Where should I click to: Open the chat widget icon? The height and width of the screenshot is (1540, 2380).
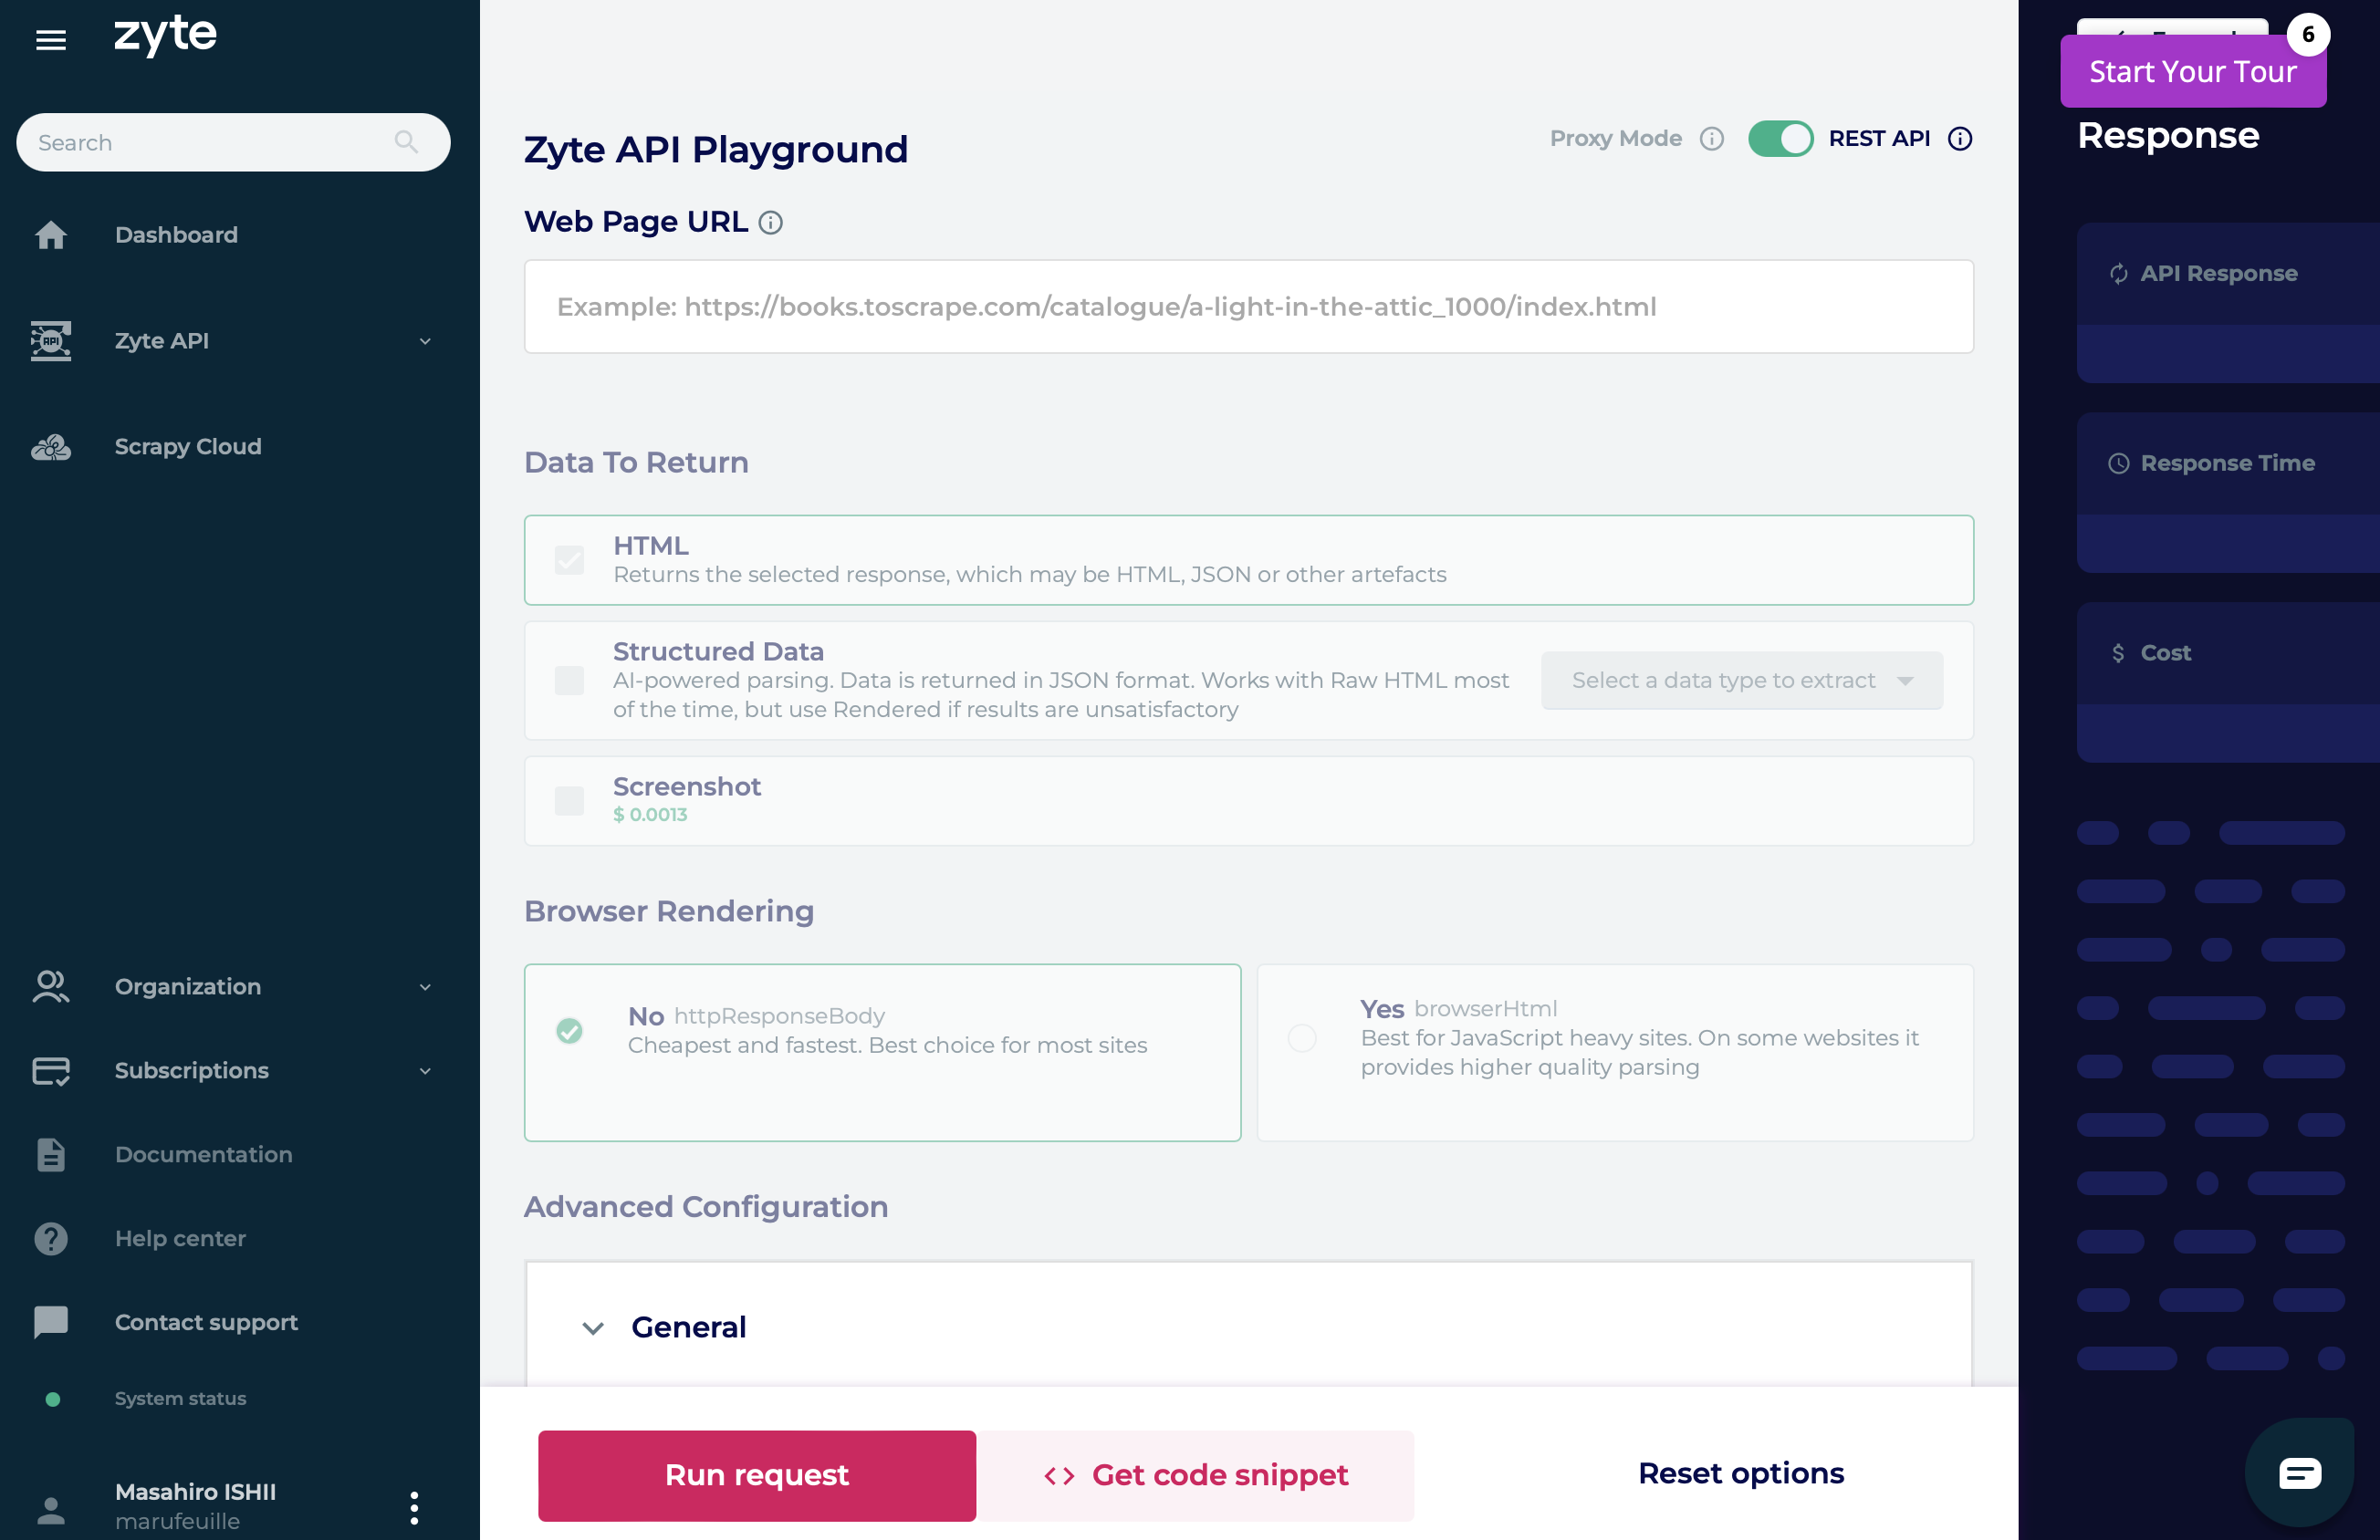pos(2300,1473)
